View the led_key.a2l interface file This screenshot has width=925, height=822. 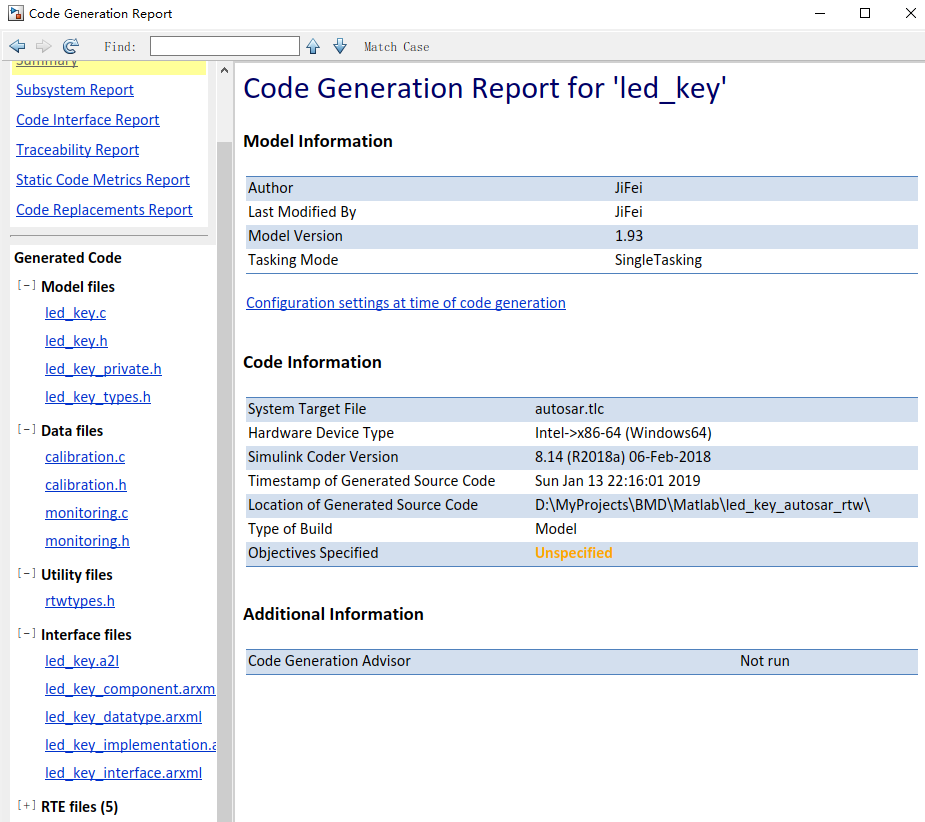point(82,661)
